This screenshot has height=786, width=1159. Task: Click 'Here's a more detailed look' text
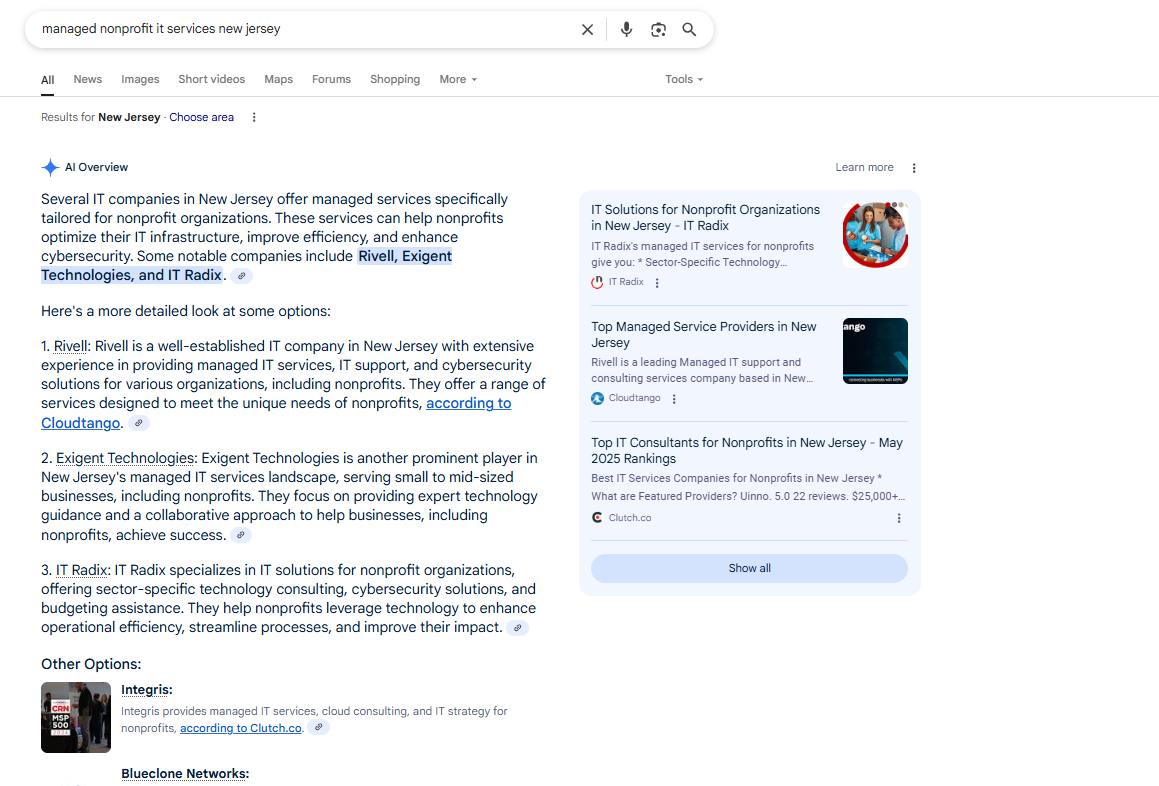click(186, 311)
